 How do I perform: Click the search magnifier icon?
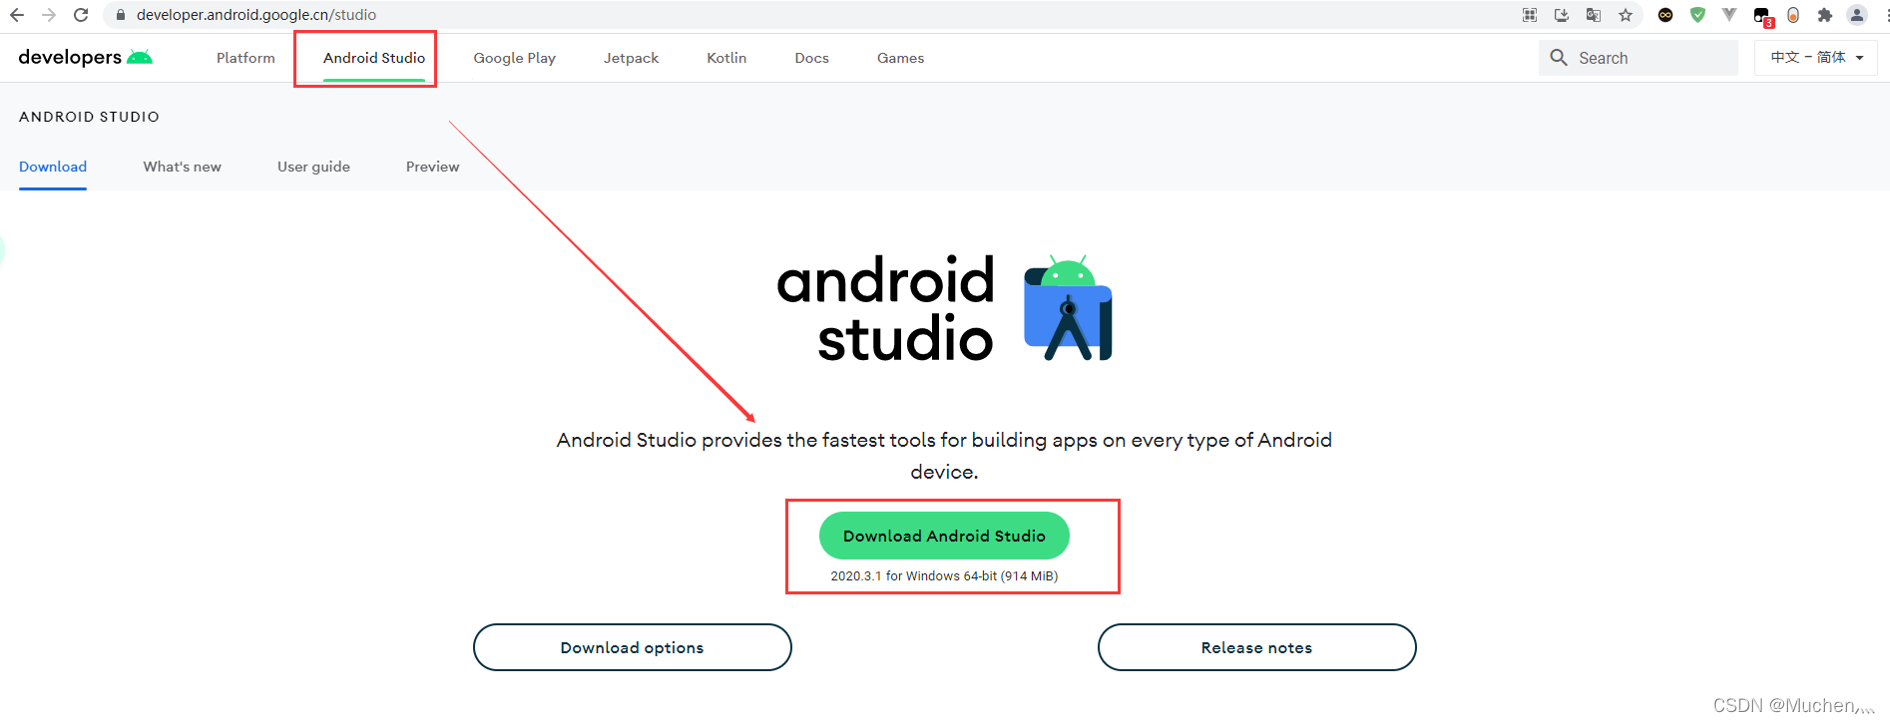(x=1558, y=58)
